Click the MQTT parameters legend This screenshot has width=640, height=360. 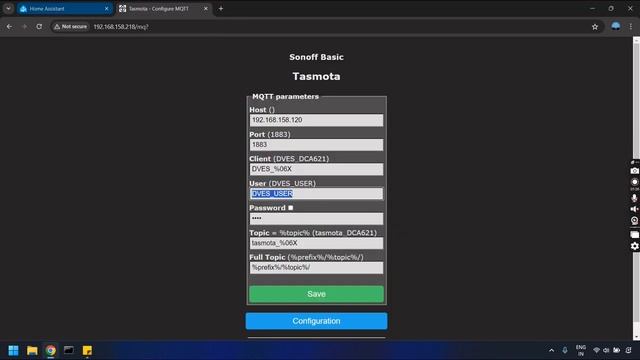(285, 97)
